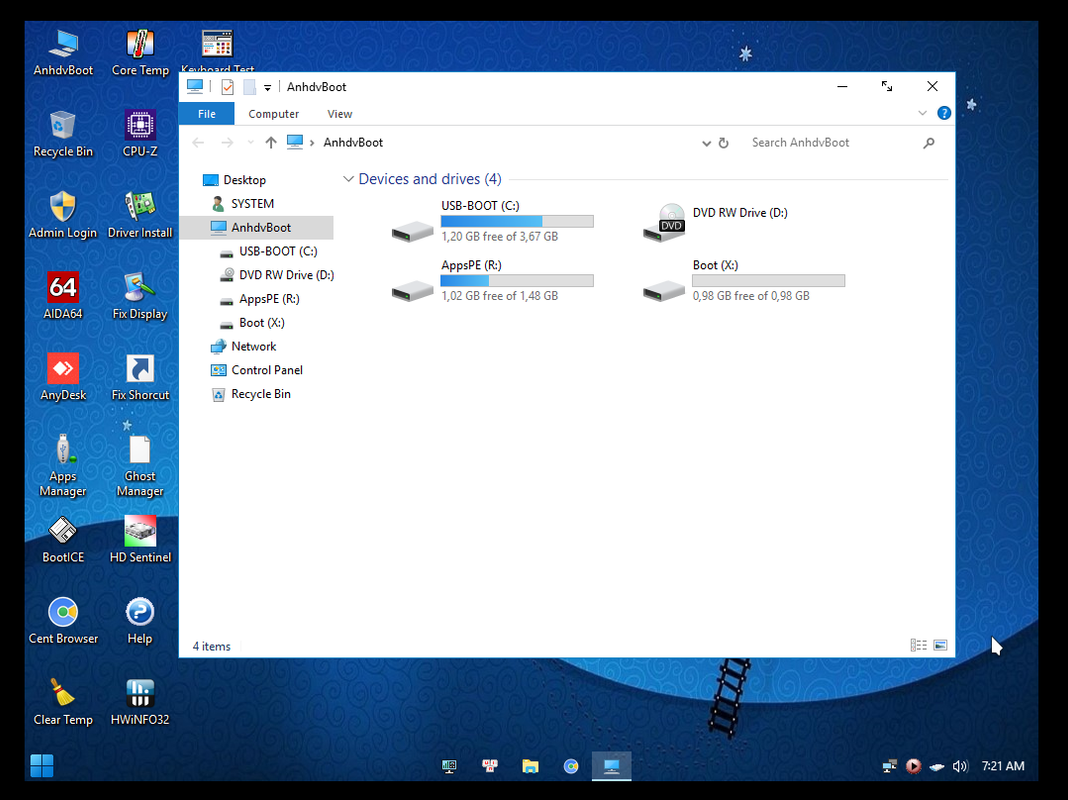Screen dimensions: 1068x800
Task: Click the search magnifier icon
Action: tap(929, 143)
